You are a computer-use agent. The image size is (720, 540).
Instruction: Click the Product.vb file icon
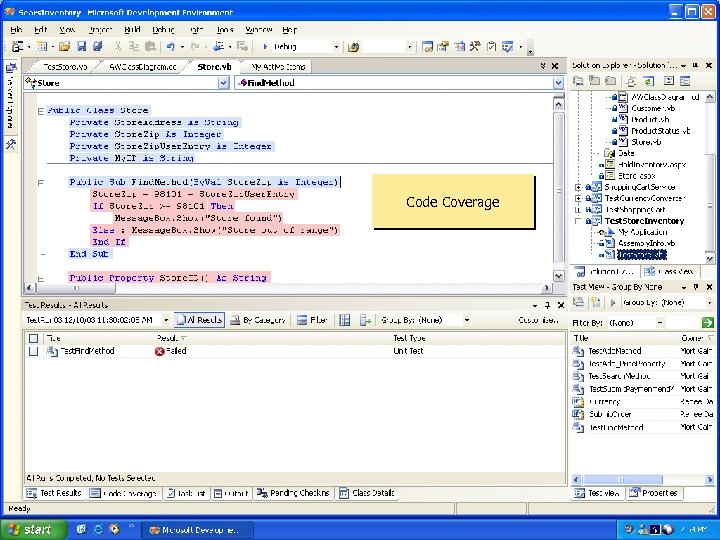[x=622, y=119]
